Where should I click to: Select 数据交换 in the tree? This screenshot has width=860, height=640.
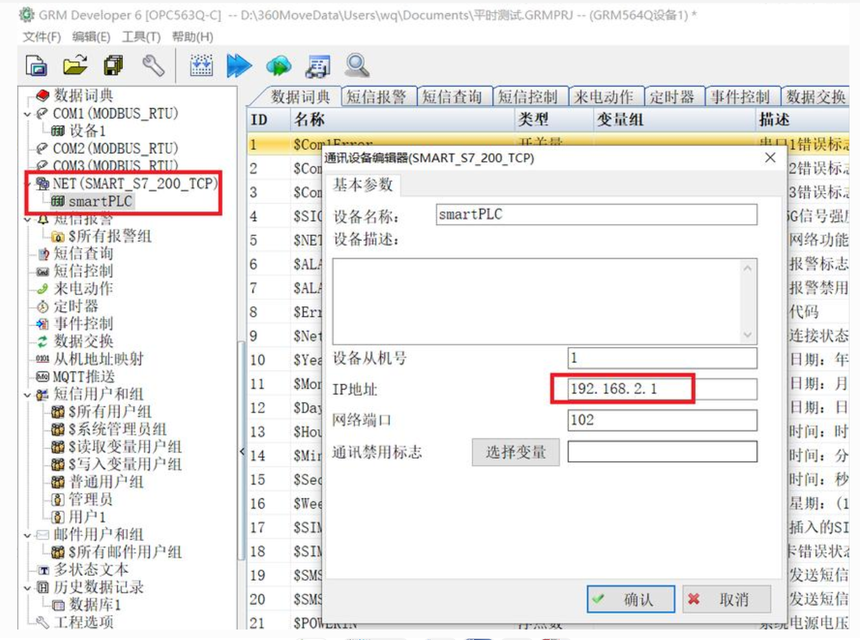[83, 341]
